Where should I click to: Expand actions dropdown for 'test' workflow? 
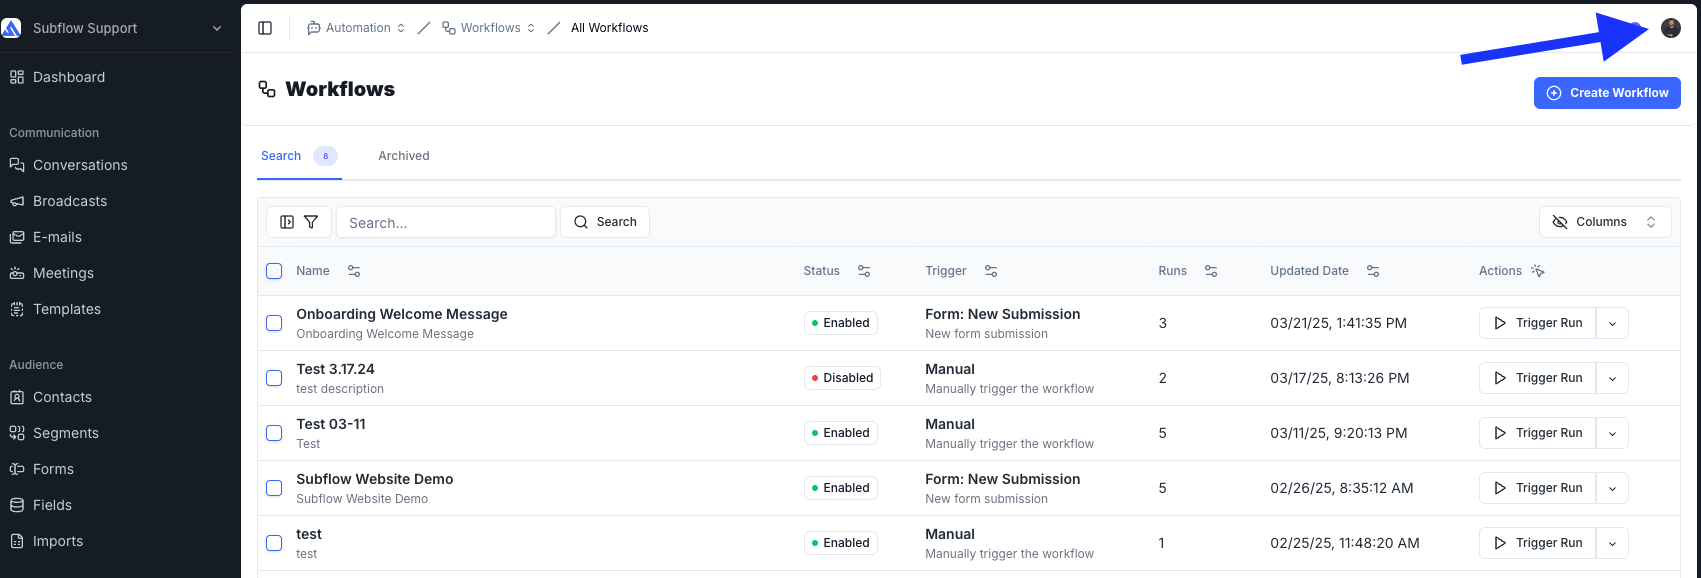pyautogui.click(x=1612, y=543)
